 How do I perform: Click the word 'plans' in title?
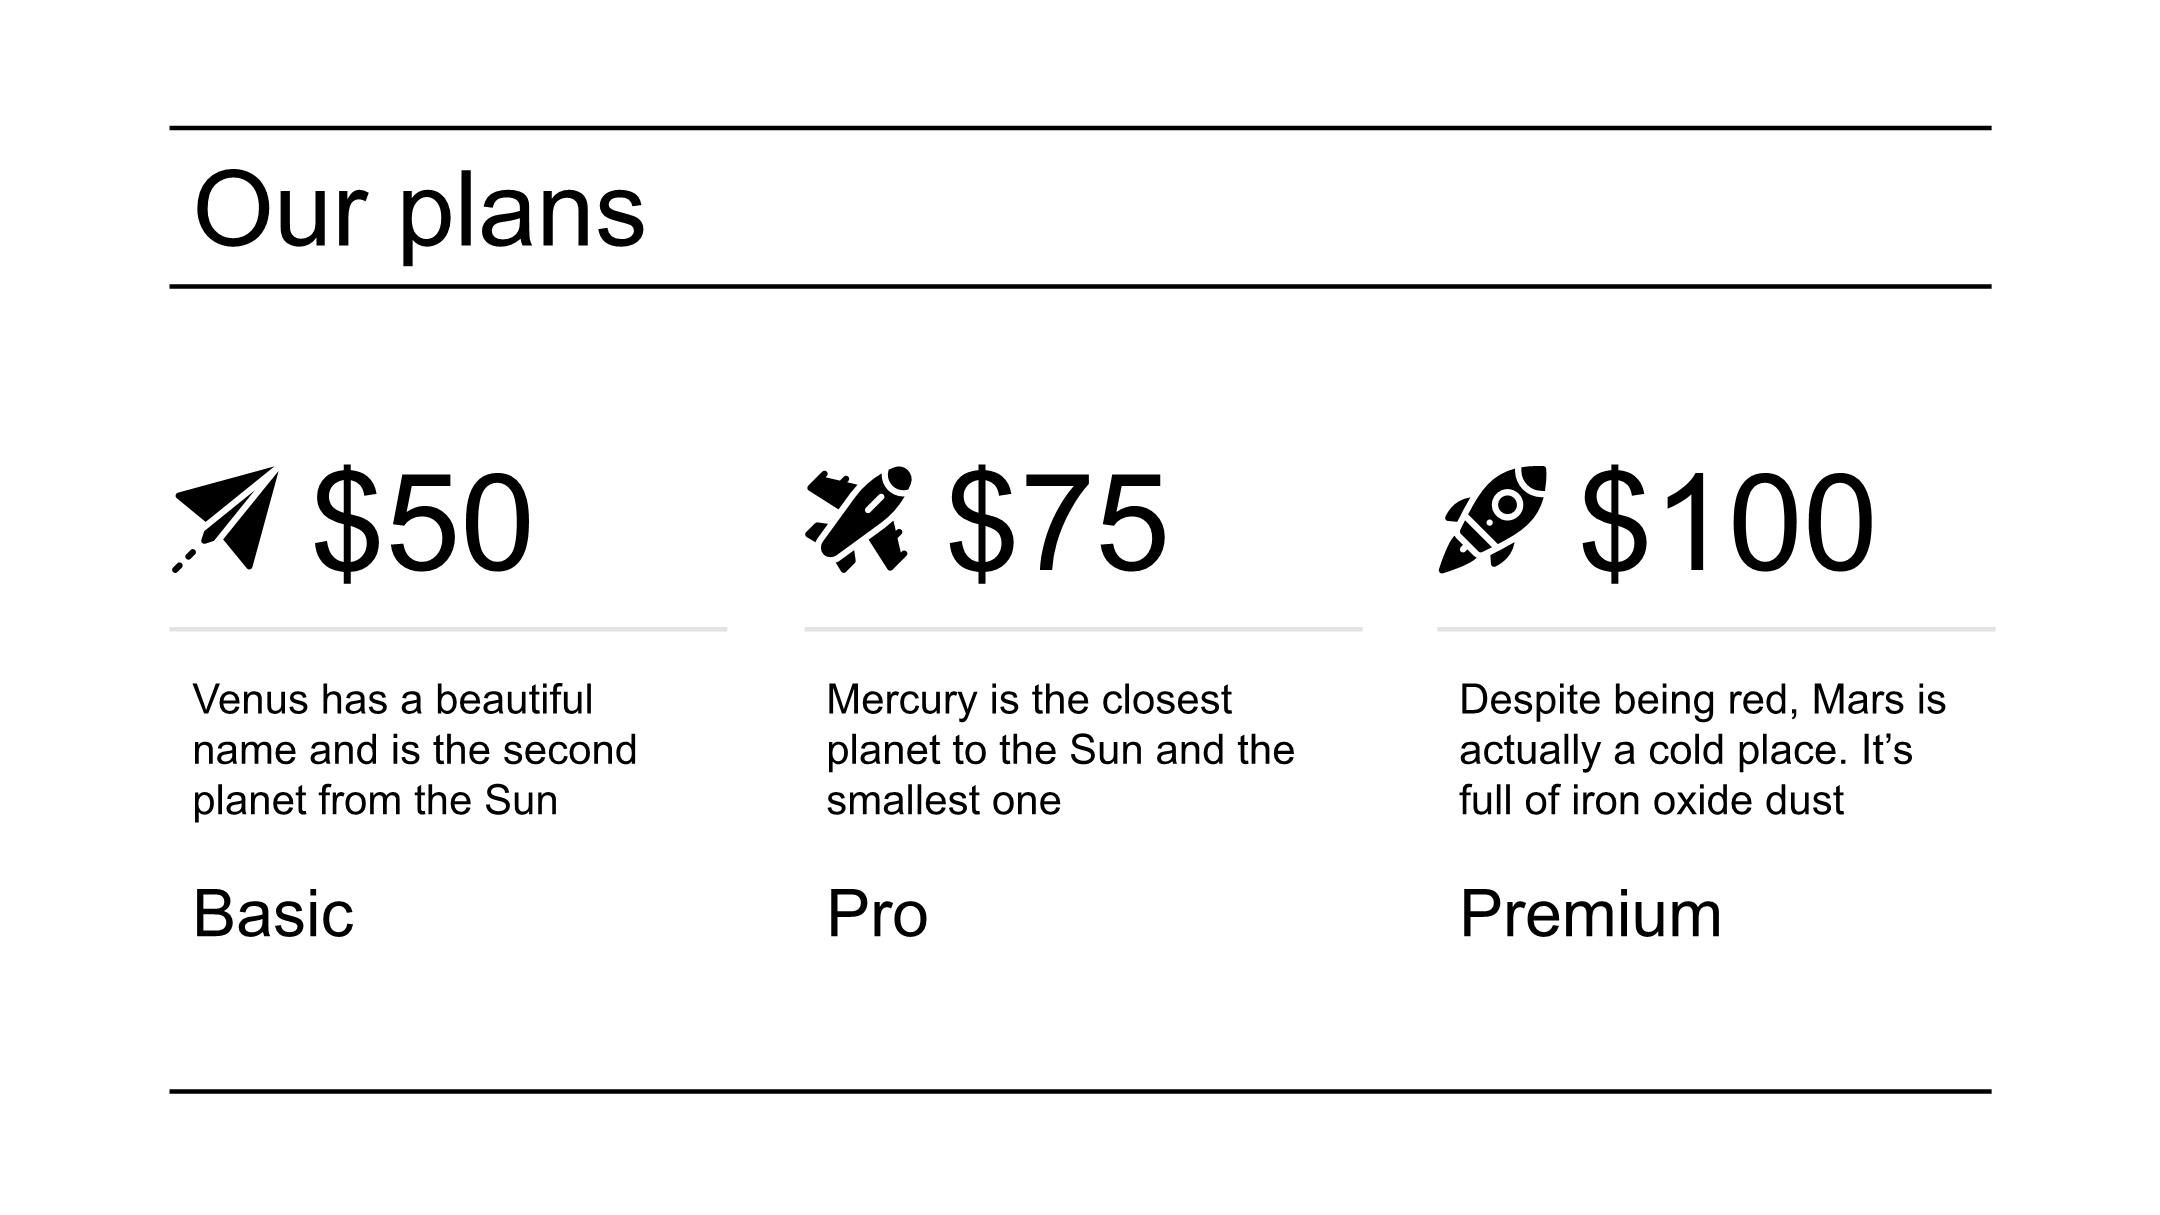point(522,216)
